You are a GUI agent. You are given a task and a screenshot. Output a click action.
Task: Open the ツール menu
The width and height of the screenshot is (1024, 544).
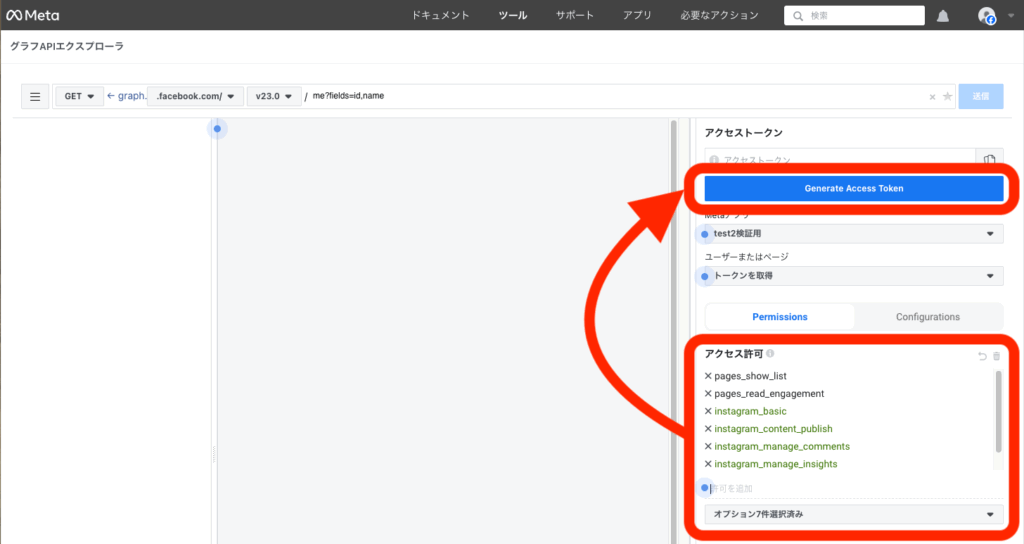tap(513, 16)
